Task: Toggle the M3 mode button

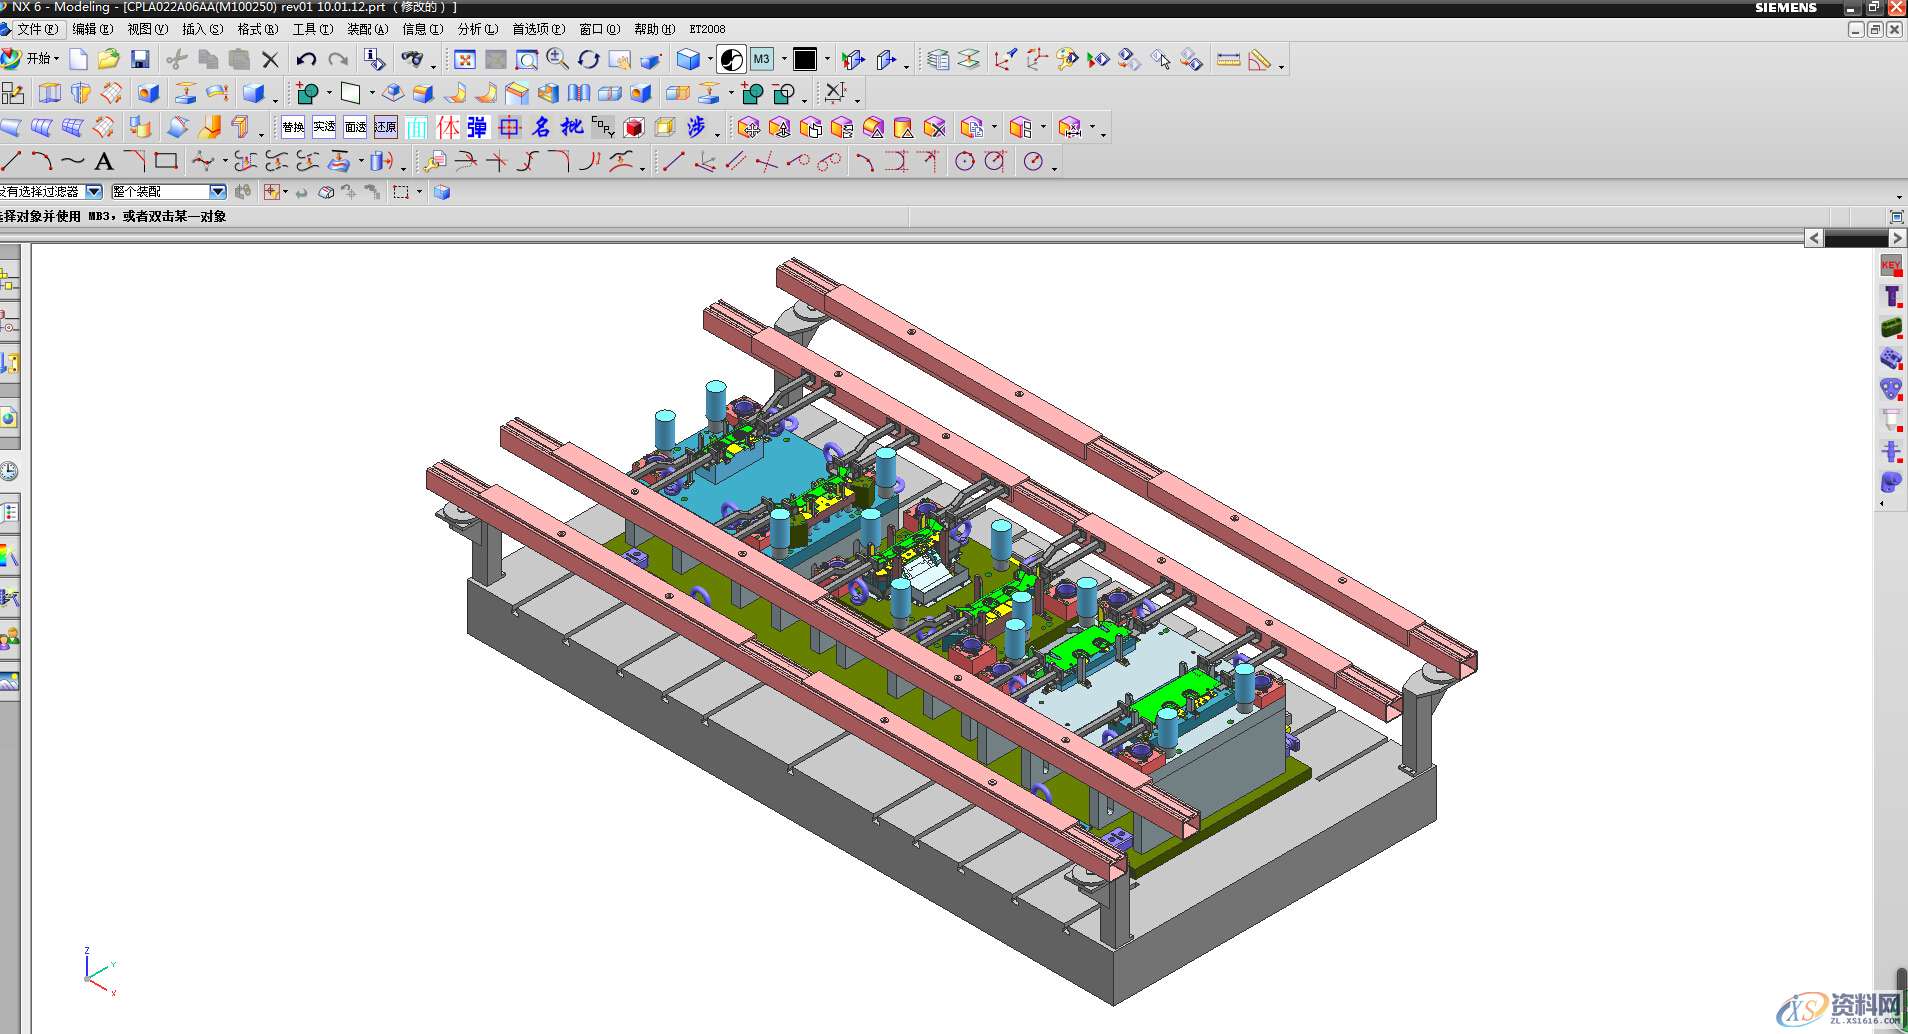Action: click(762, 60)
